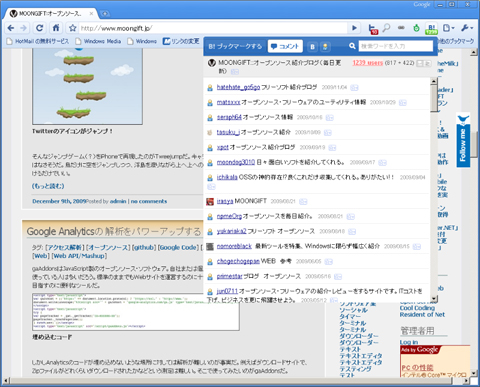480x387 pixels.
Task: Open user moondog3010 profile link
Action: (236, 162)
